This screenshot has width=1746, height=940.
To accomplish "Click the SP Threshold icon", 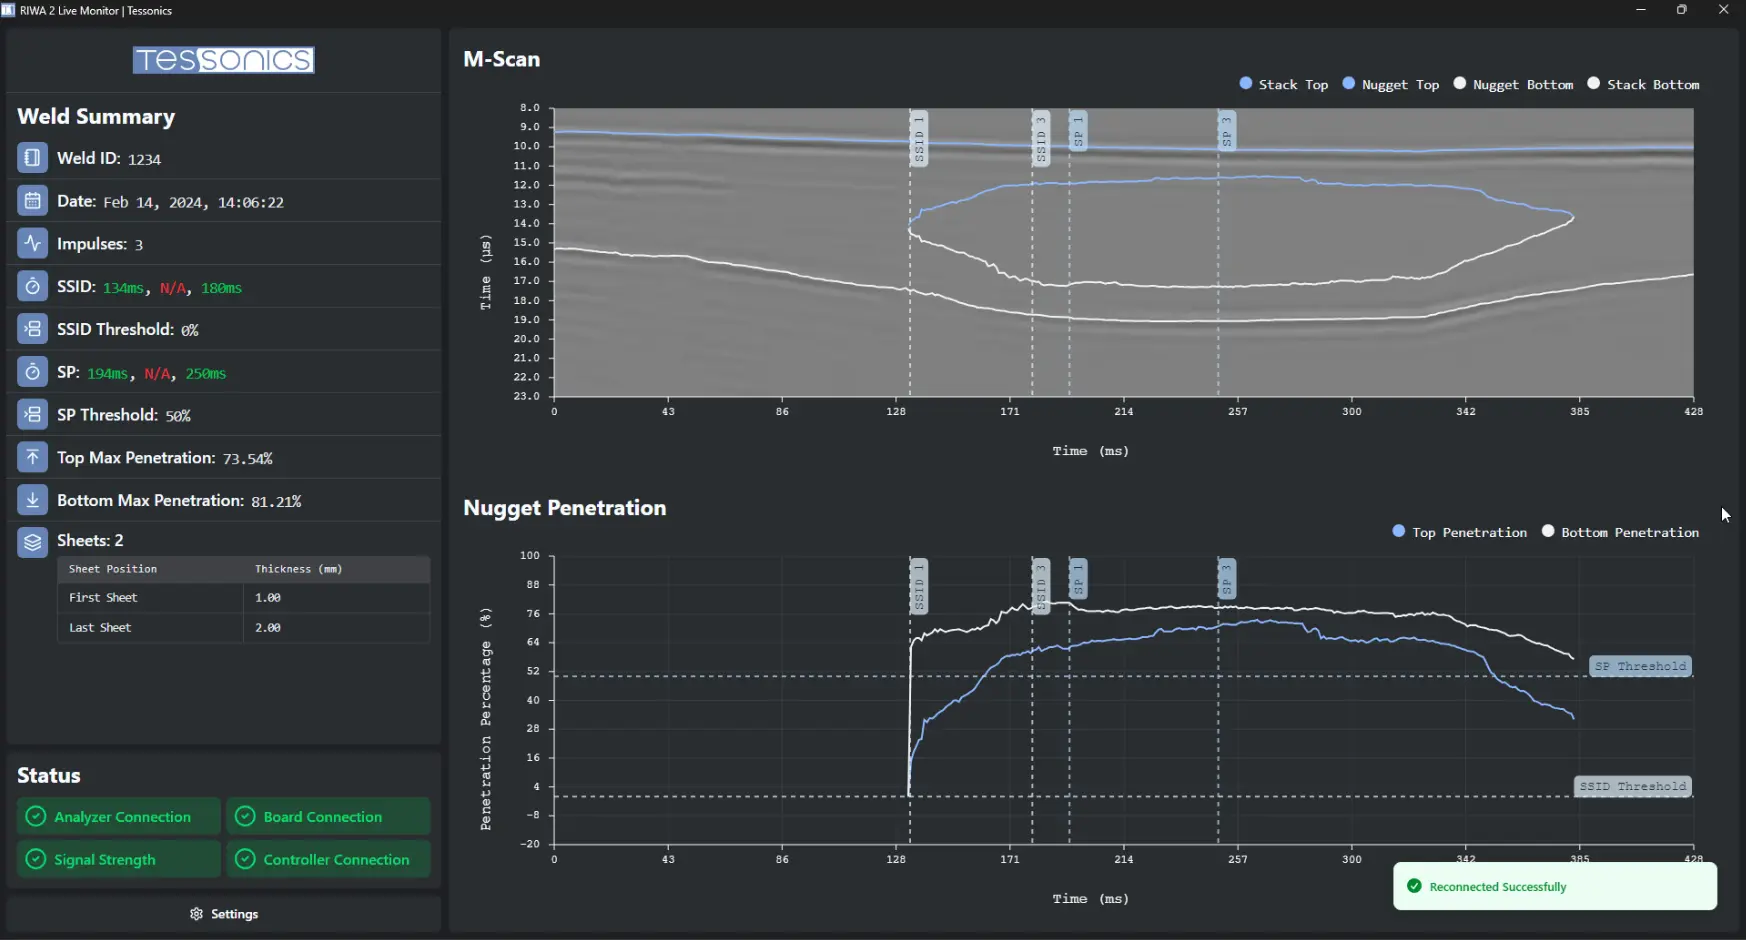I will click(x=32, y=415).
